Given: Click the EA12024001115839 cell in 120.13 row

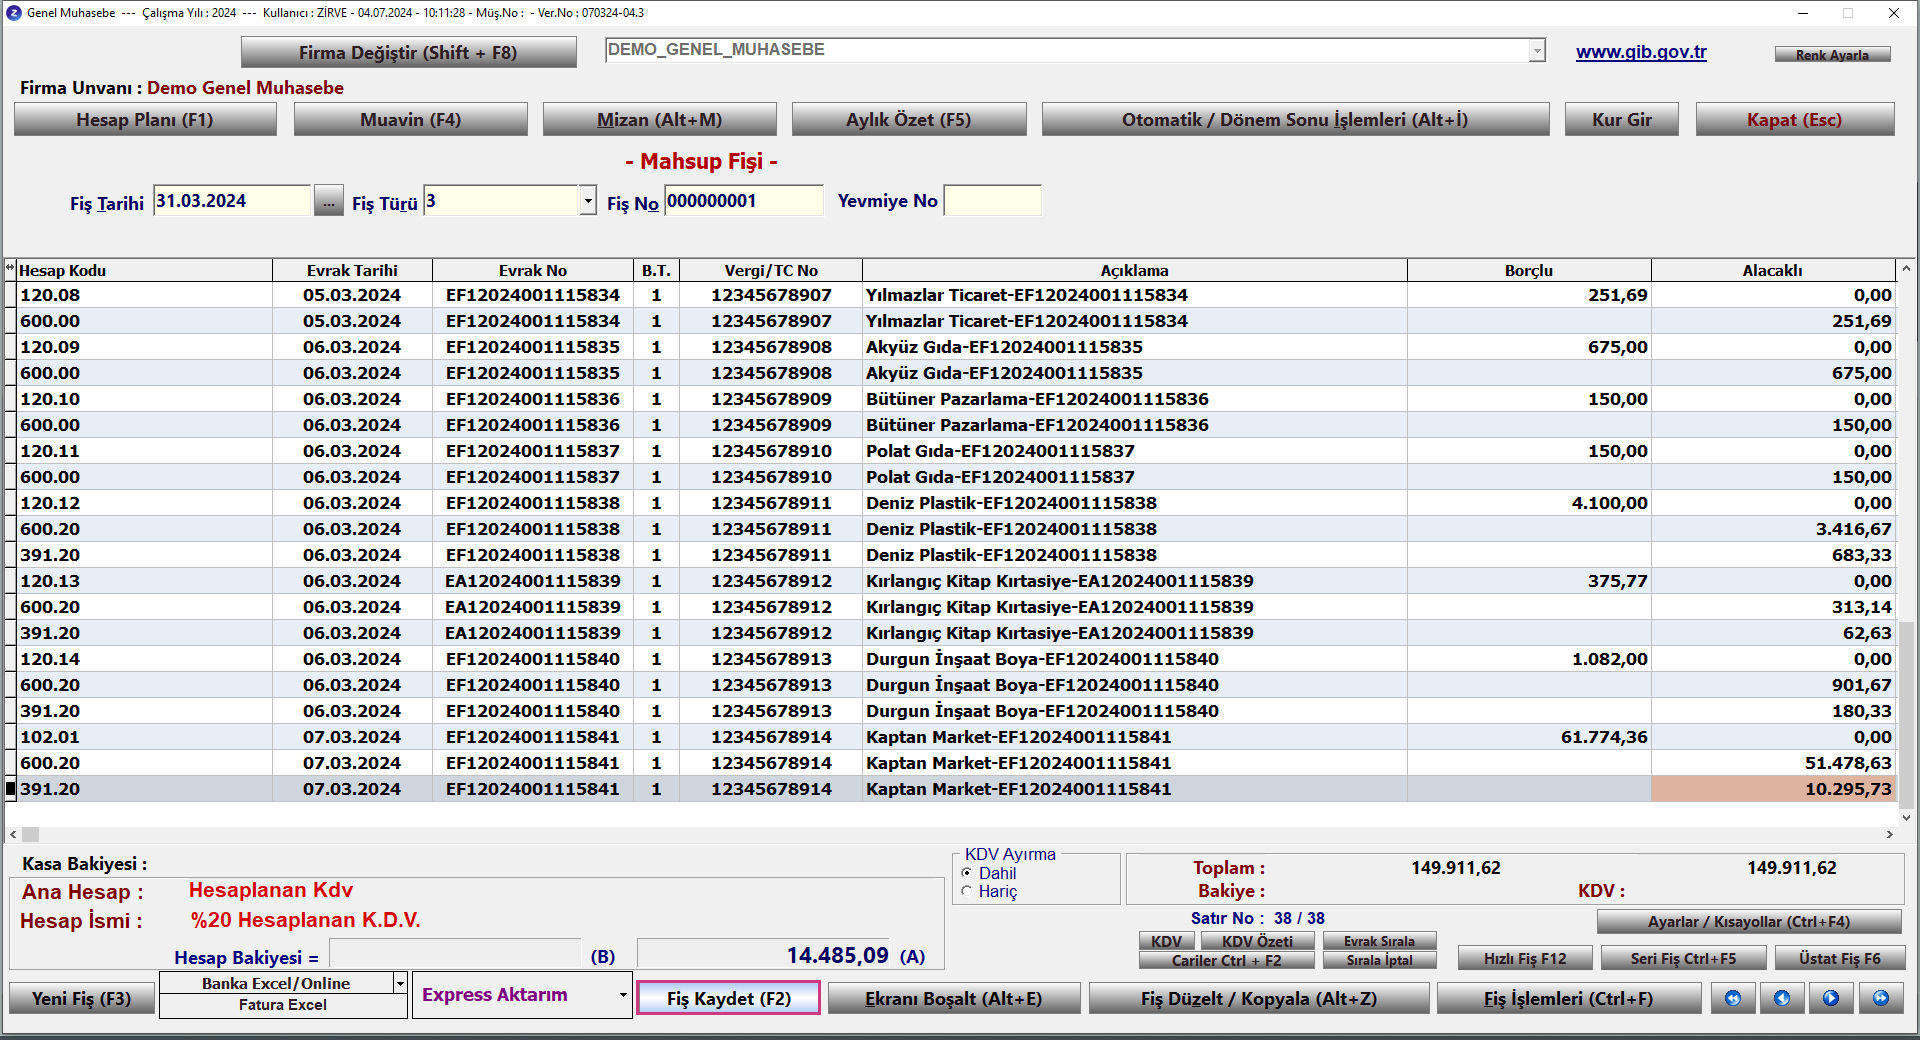Looking at the screenshot, I should coord(533,581).
